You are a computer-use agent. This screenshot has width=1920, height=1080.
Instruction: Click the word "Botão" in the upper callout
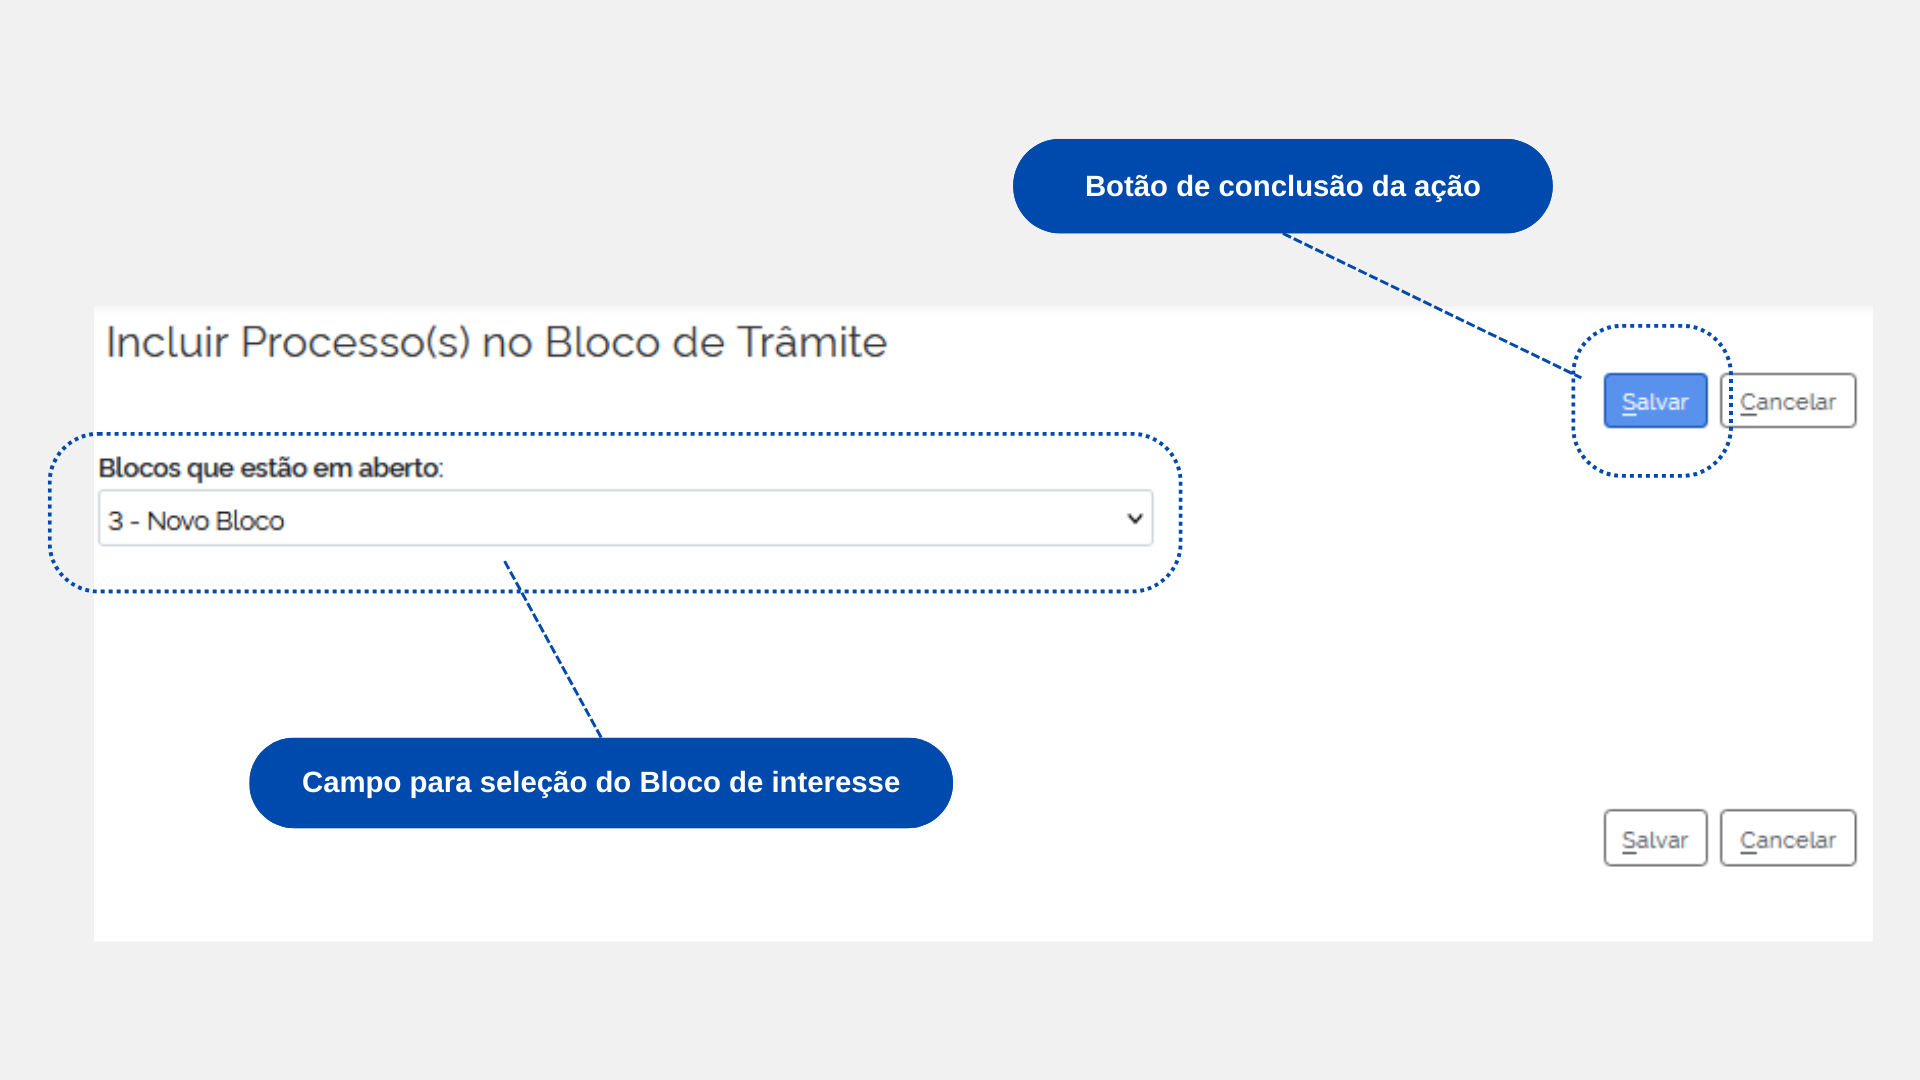pos(1126,186)
